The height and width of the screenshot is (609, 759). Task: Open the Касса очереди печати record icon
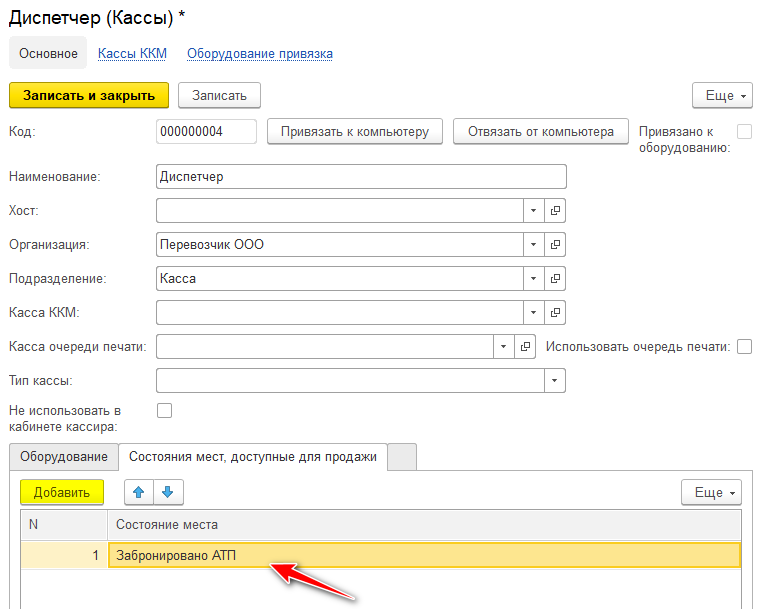pos(526,347)
